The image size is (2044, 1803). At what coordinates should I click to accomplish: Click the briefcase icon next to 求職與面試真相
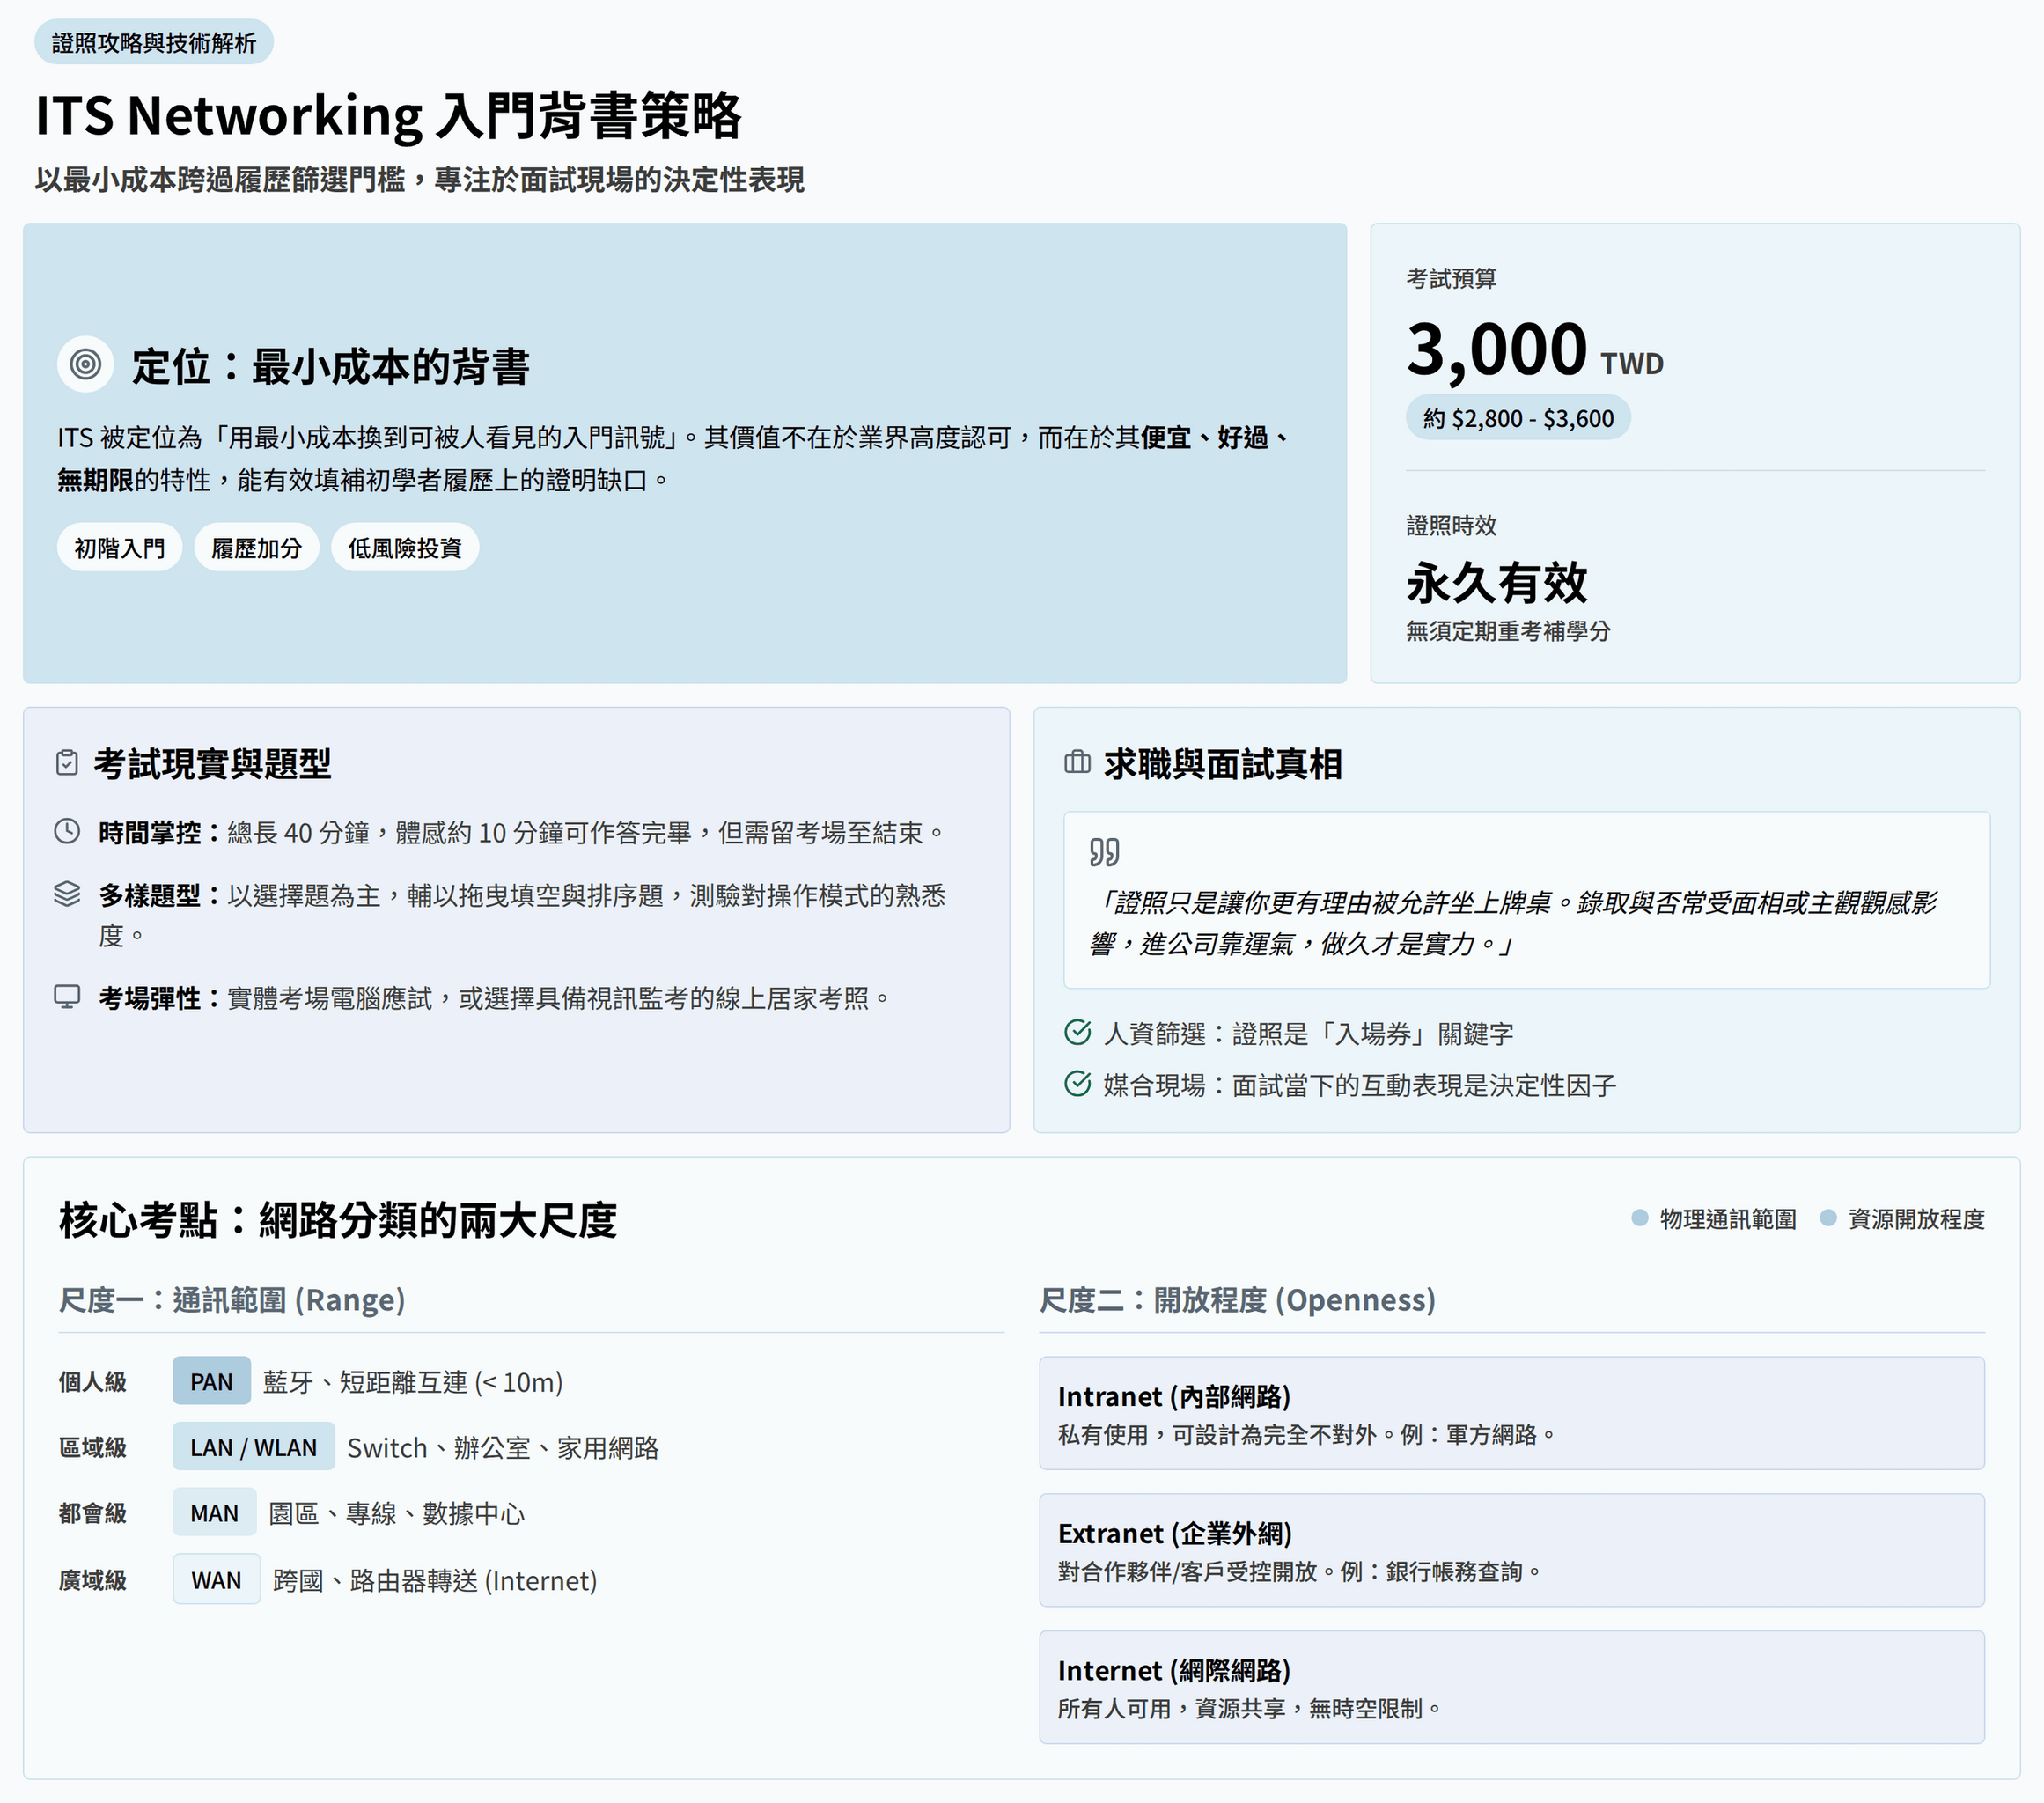(1077, 763)
